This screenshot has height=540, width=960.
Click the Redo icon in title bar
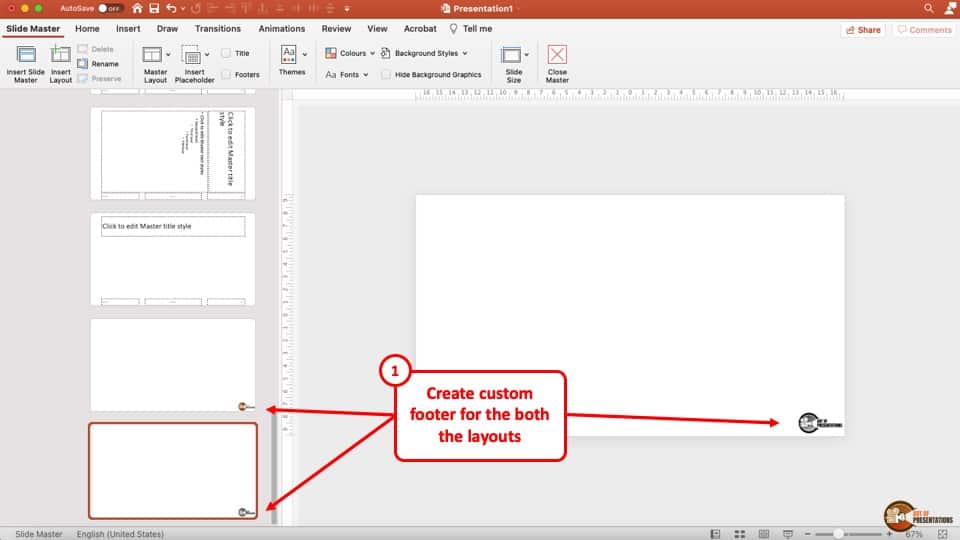click(196, 9)
